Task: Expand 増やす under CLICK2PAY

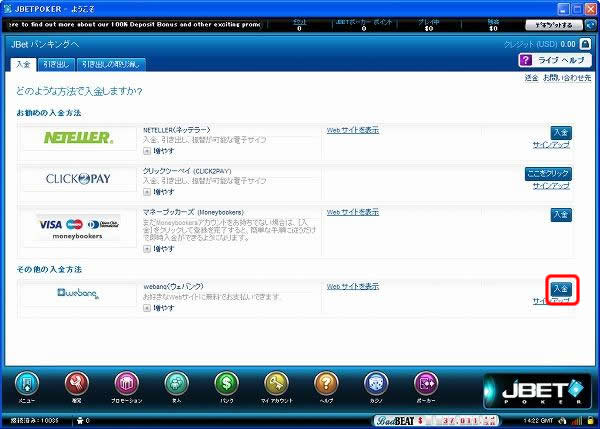Action: click(x=159, y=192)
